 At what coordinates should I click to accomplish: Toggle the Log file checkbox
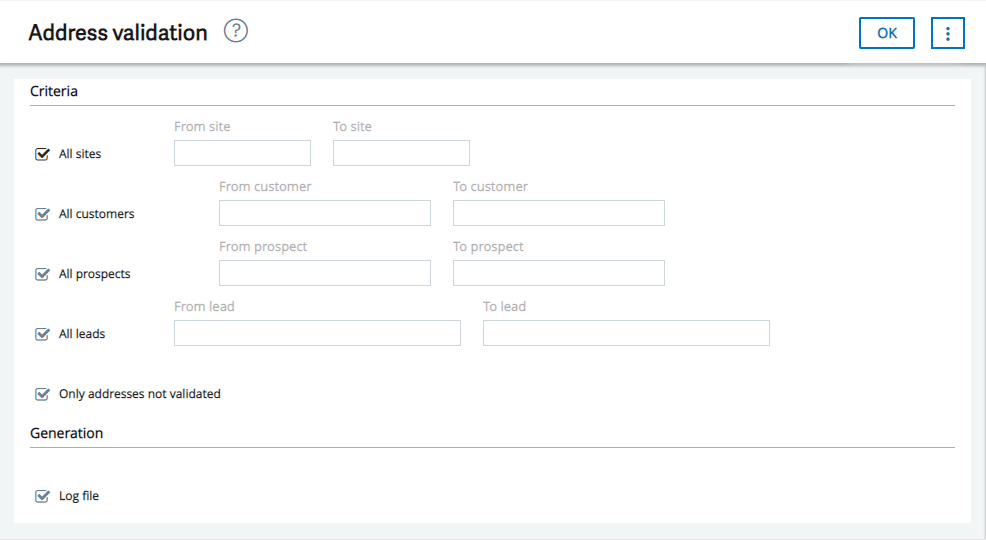[42, 496]
